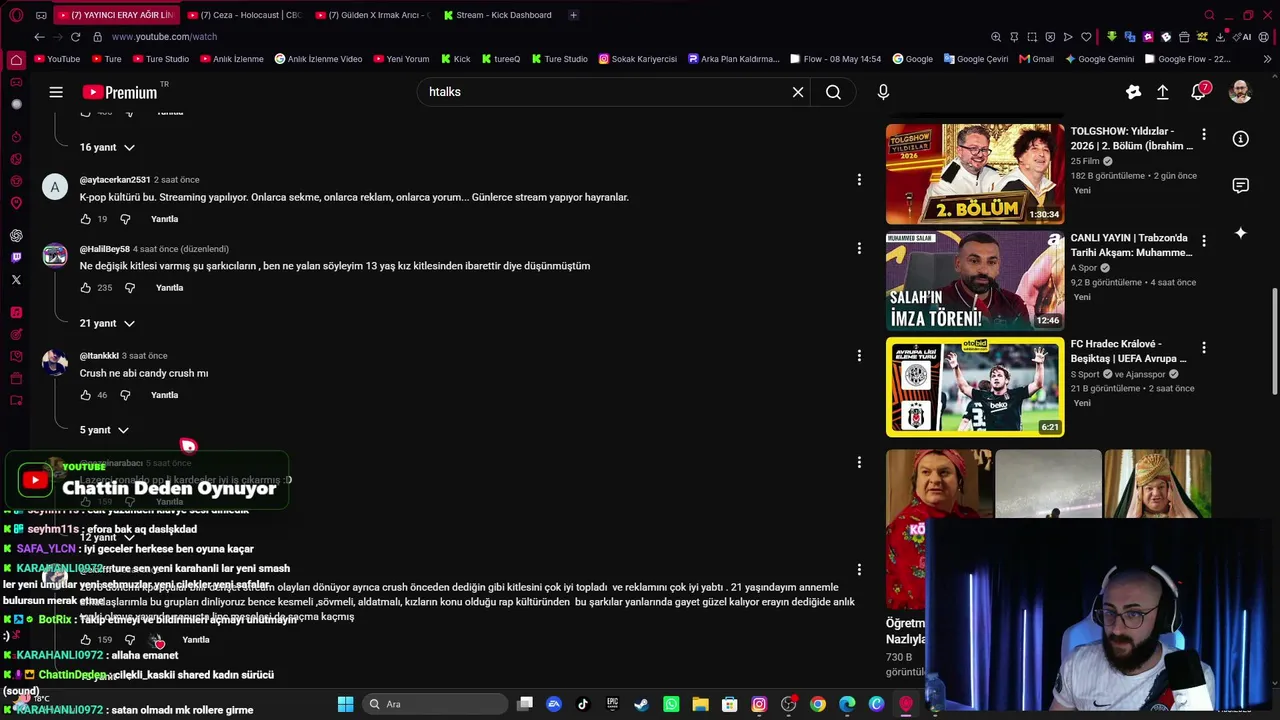Open X (Twitter) in the Opera sidebar
Viewport: 1280px width, 720px height.
[x=16, y=280]
